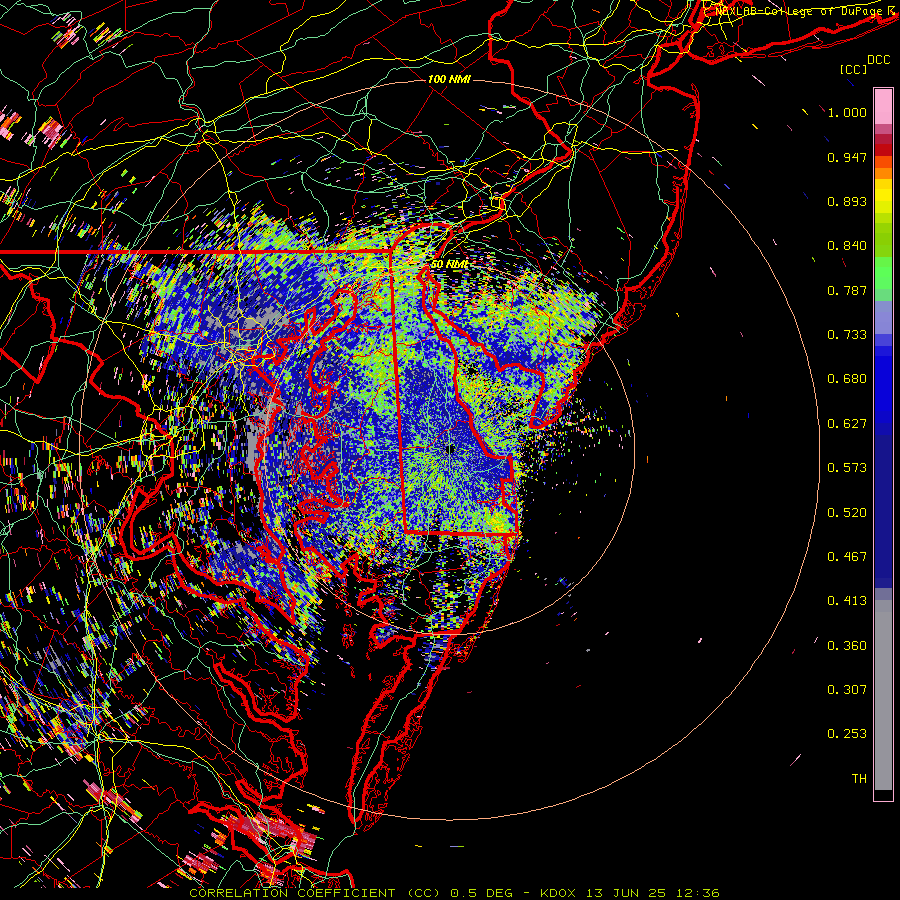Select the 0.733 legend value

tap(847, 335)
